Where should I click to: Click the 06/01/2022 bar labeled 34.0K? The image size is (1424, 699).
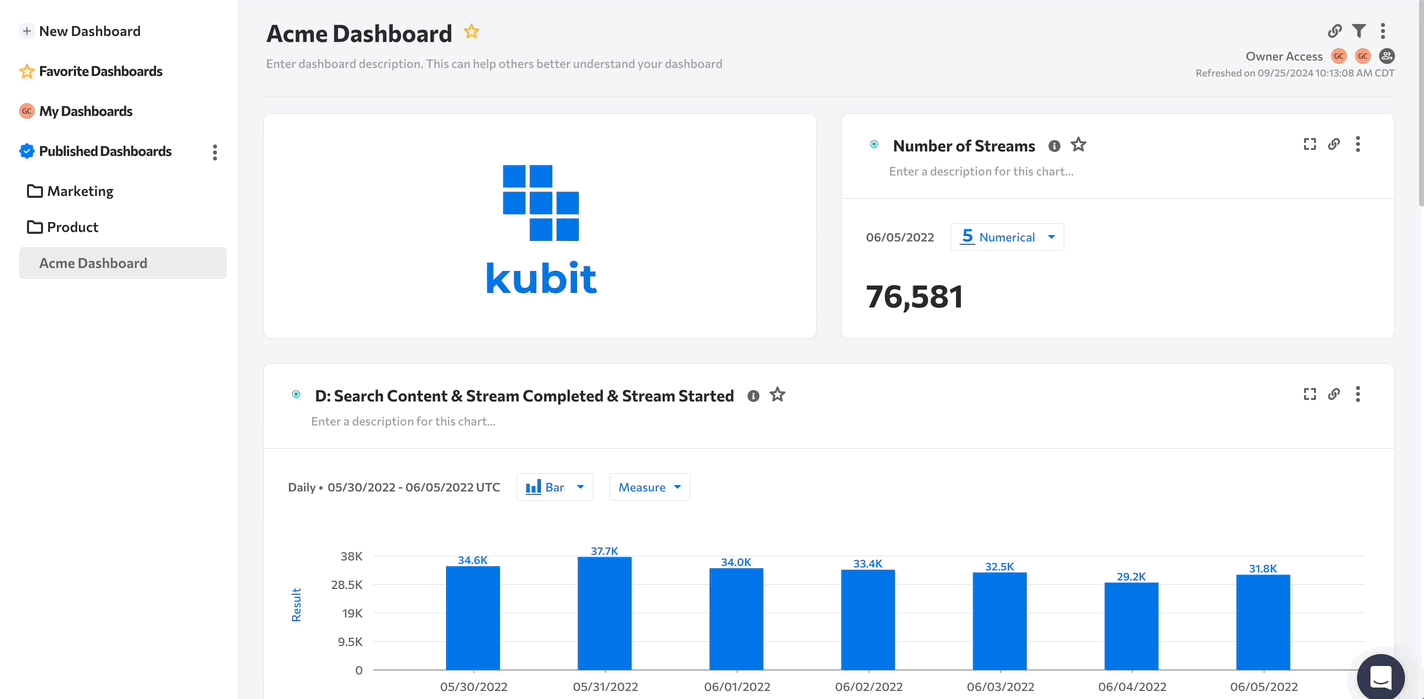point(736,619)
